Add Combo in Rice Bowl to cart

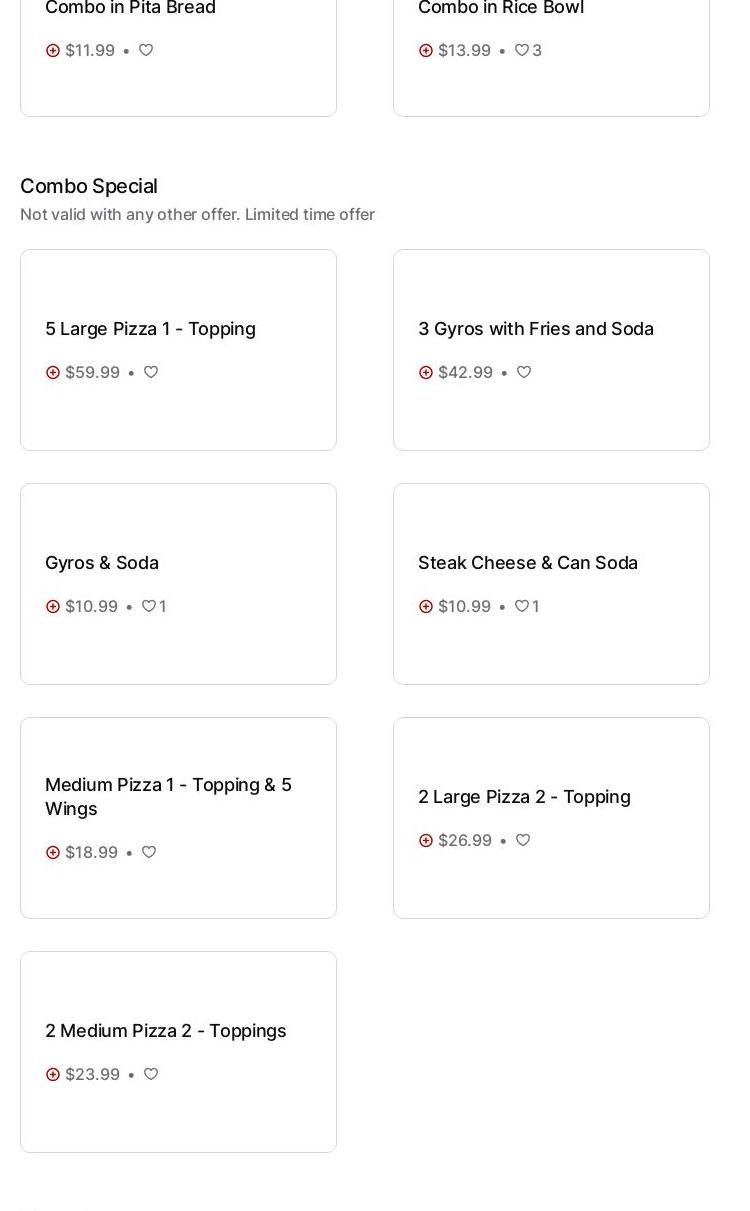pos(426,50)
